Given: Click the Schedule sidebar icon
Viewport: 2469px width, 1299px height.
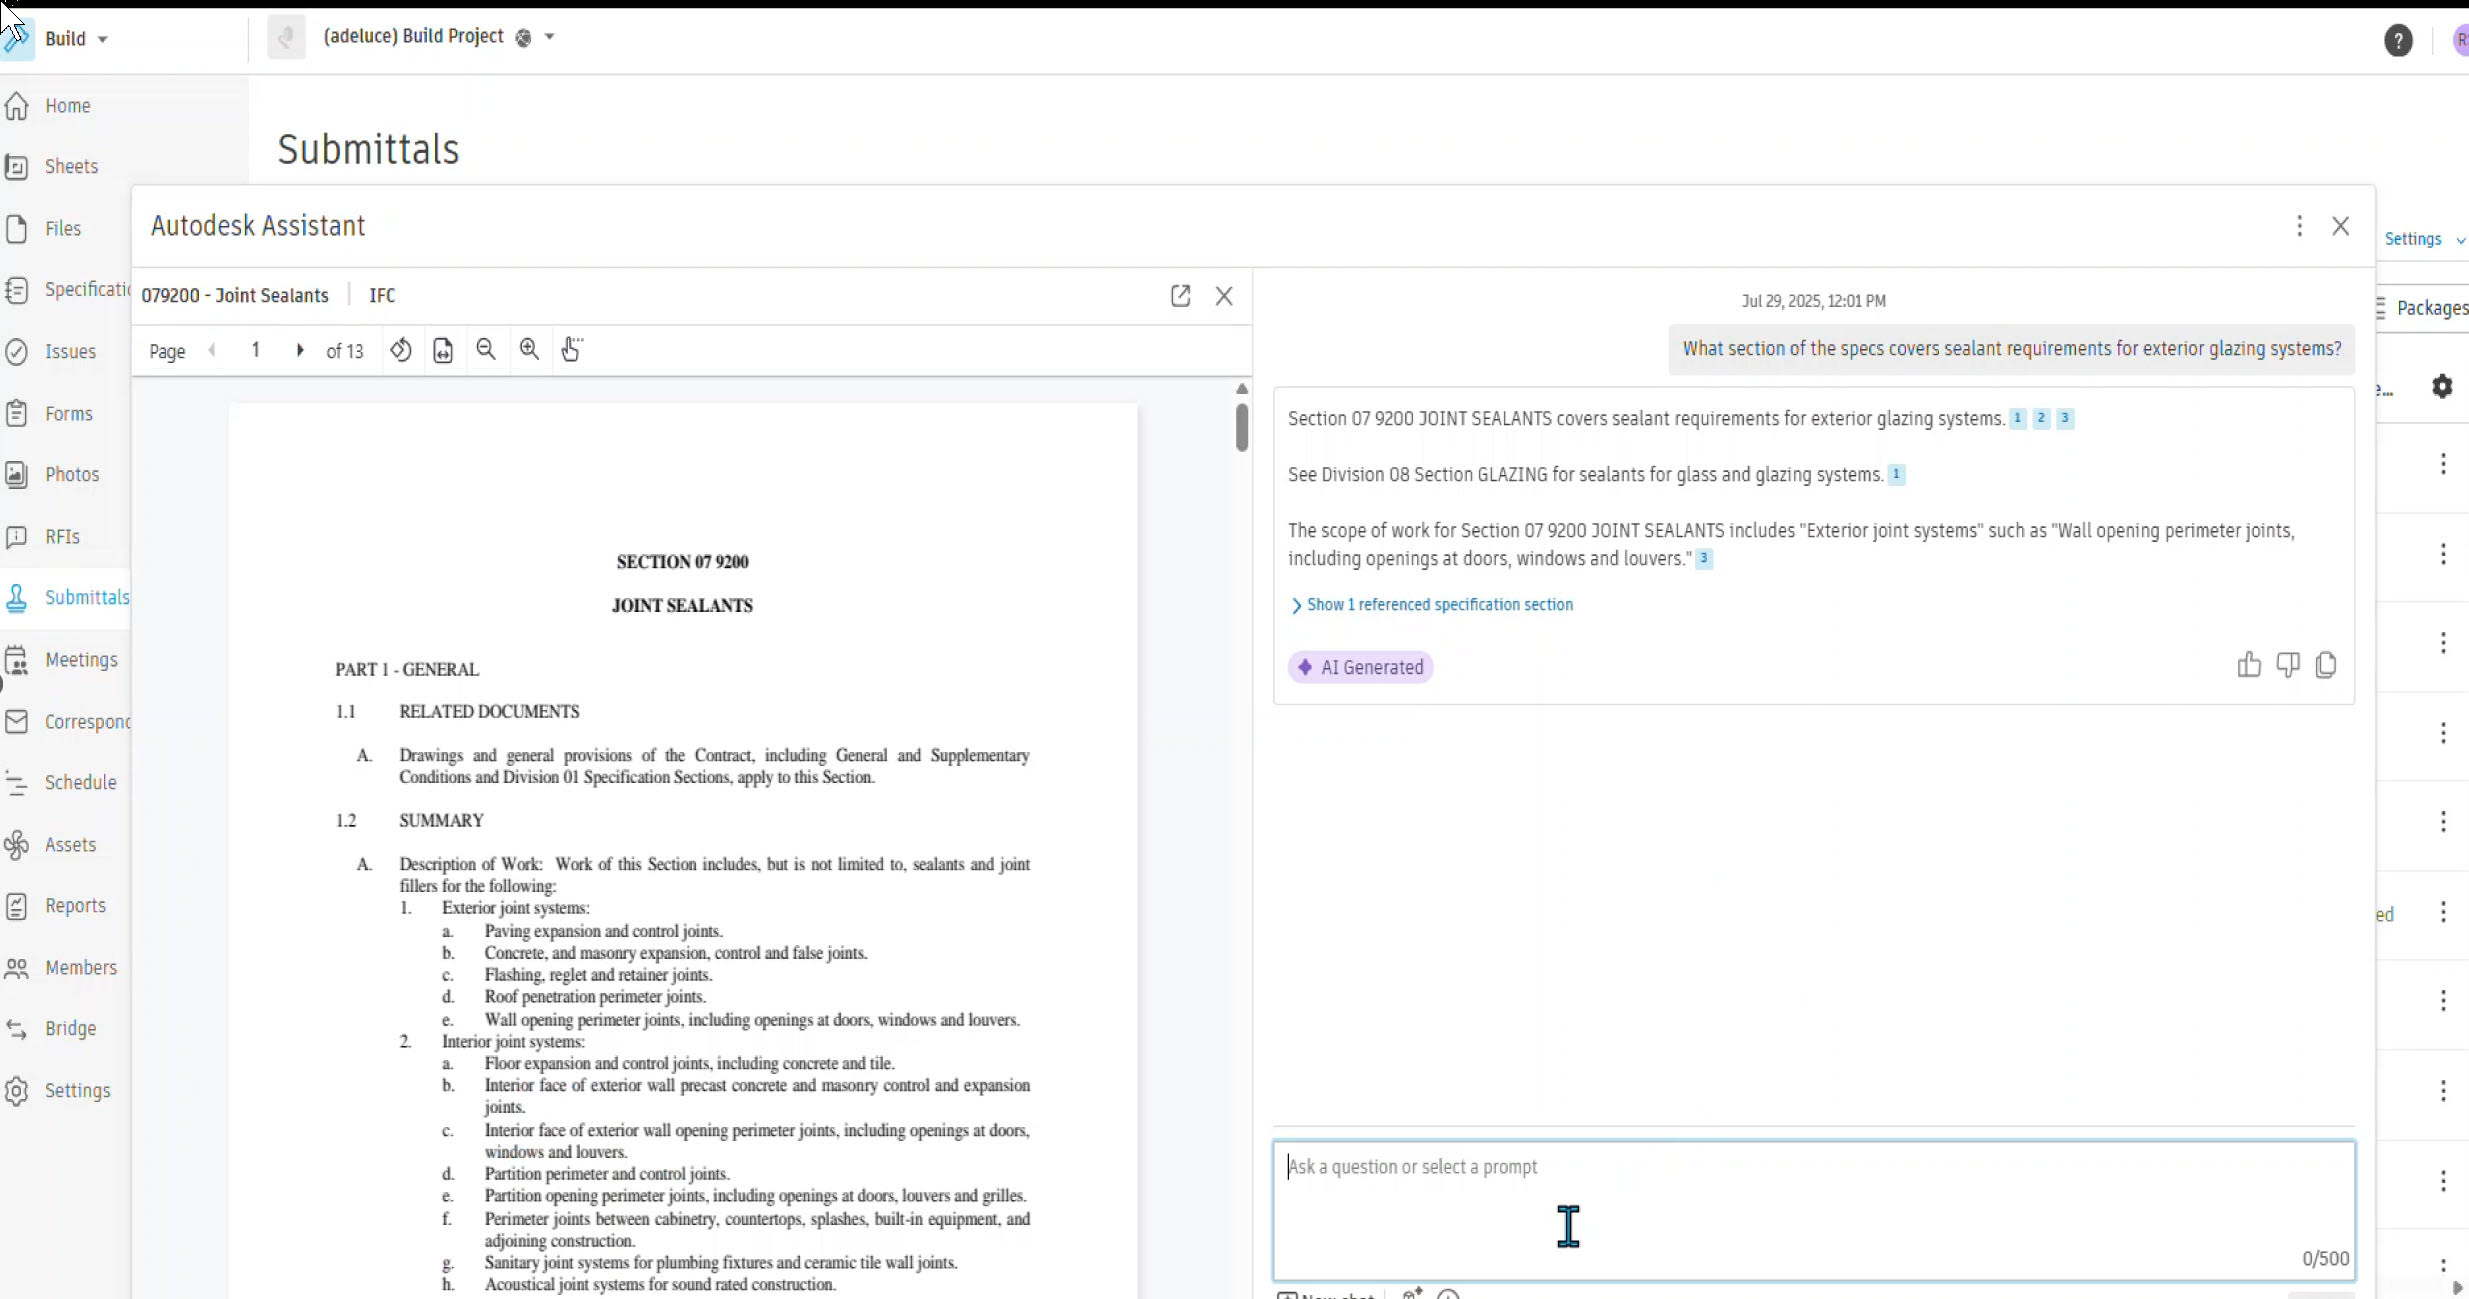Looking at the screenshot, I should [x=17, y=783].
